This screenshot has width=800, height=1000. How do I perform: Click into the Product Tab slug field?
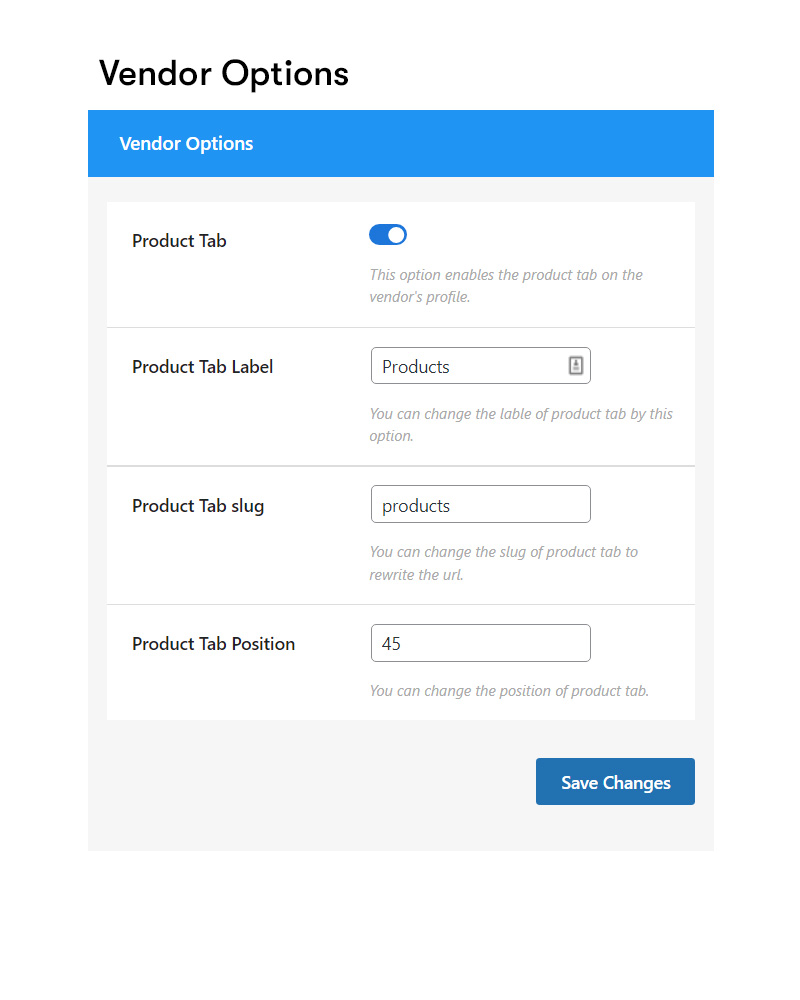[480, 504]
